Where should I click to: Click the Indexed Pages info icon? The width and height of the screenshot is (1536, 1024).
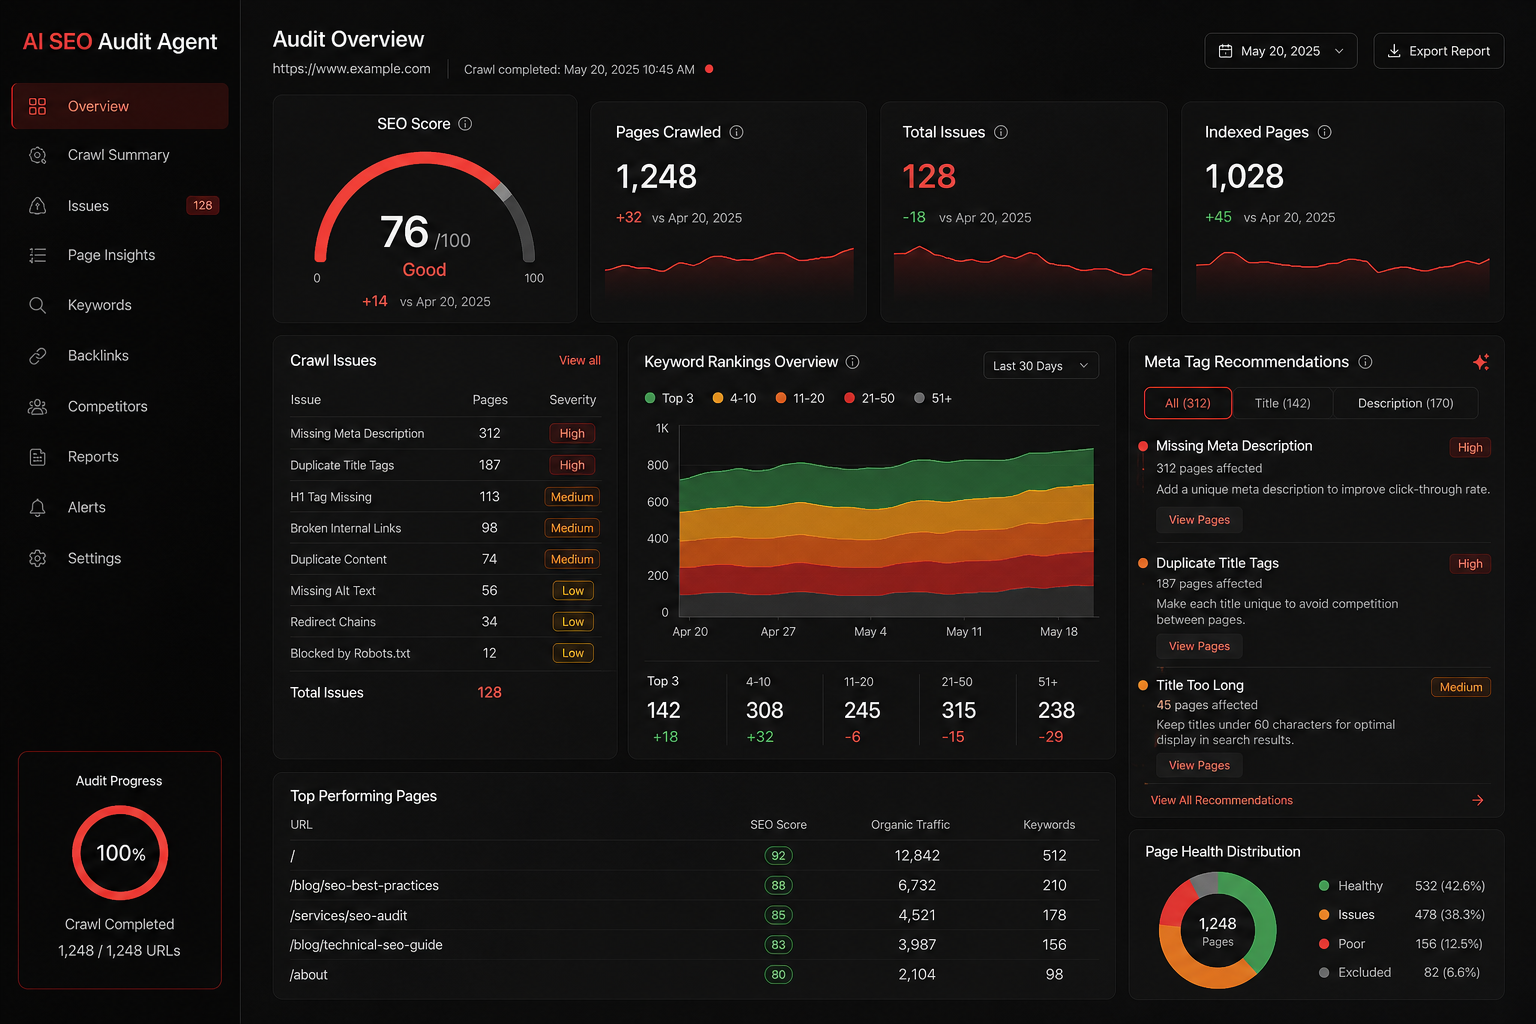click(1324, 132)
